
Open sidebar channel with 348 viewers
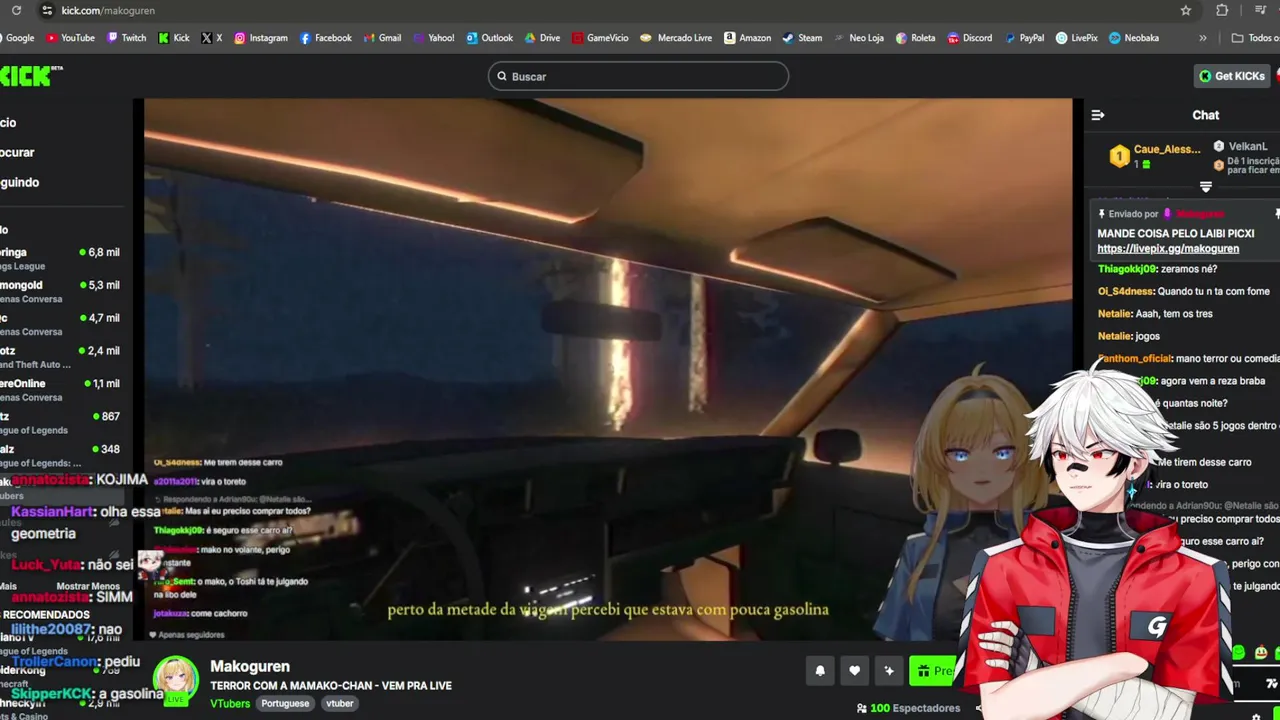click(60, 456)
